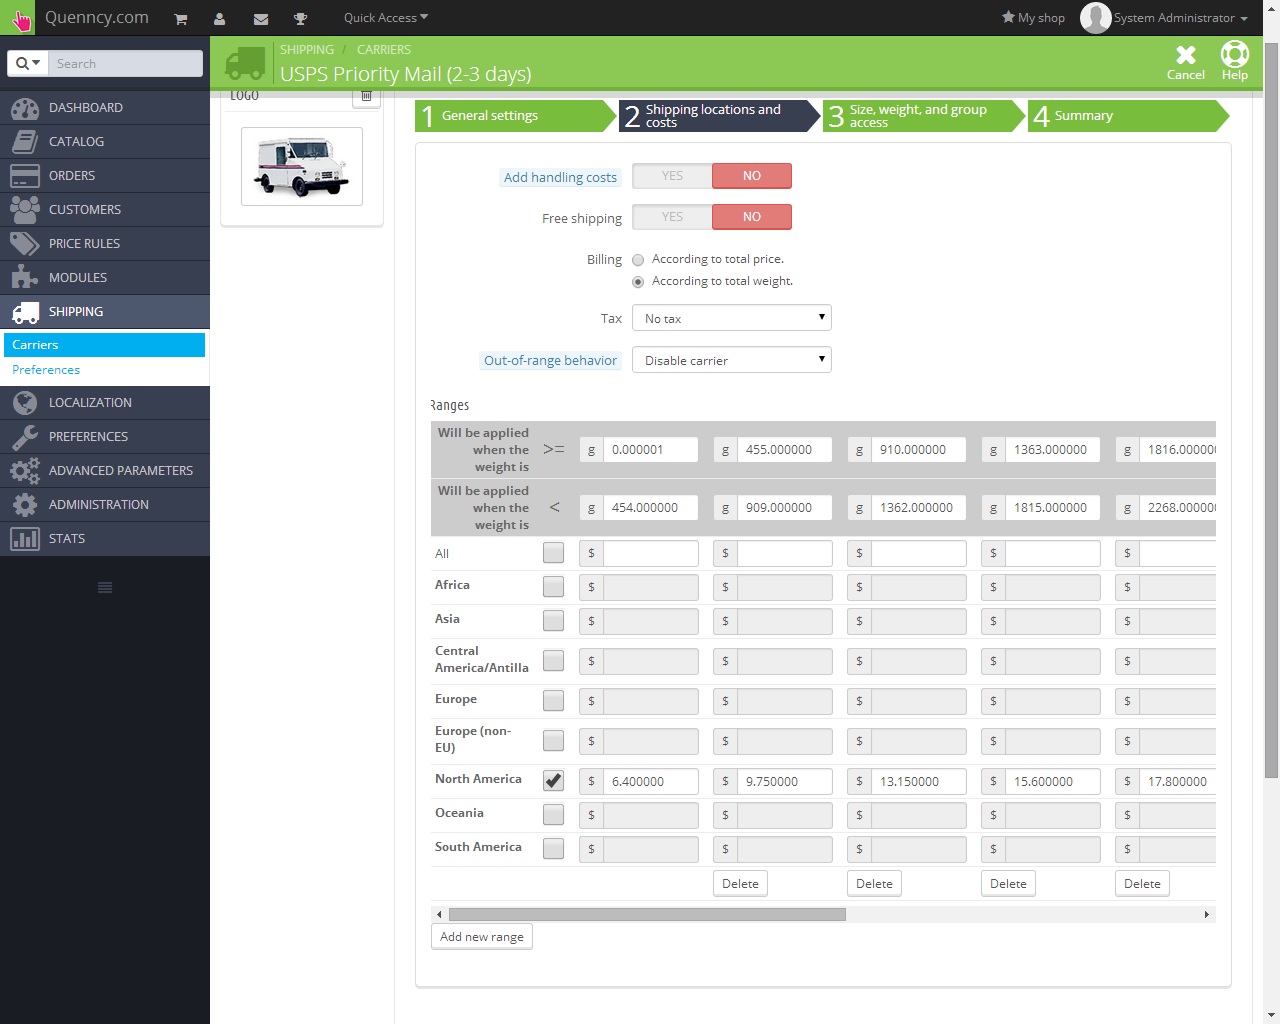
Task: Open the Out-of-range behavior dropdown
Action: click(x=732, y=360)
